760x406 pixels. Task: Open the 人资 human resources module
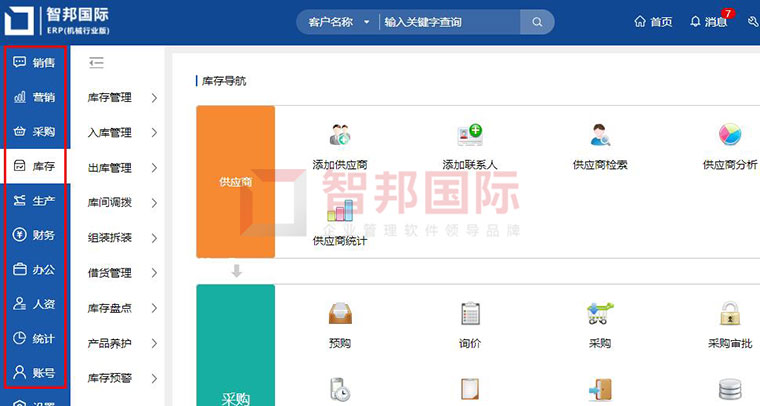point(34,304)
